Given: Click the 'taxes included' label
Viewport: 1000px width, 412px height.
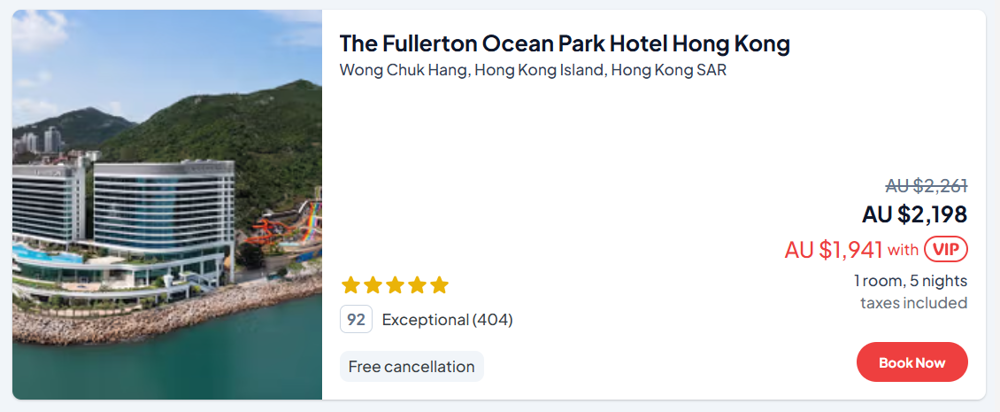Looking at the screenshot, I should [x=913, y=303].
